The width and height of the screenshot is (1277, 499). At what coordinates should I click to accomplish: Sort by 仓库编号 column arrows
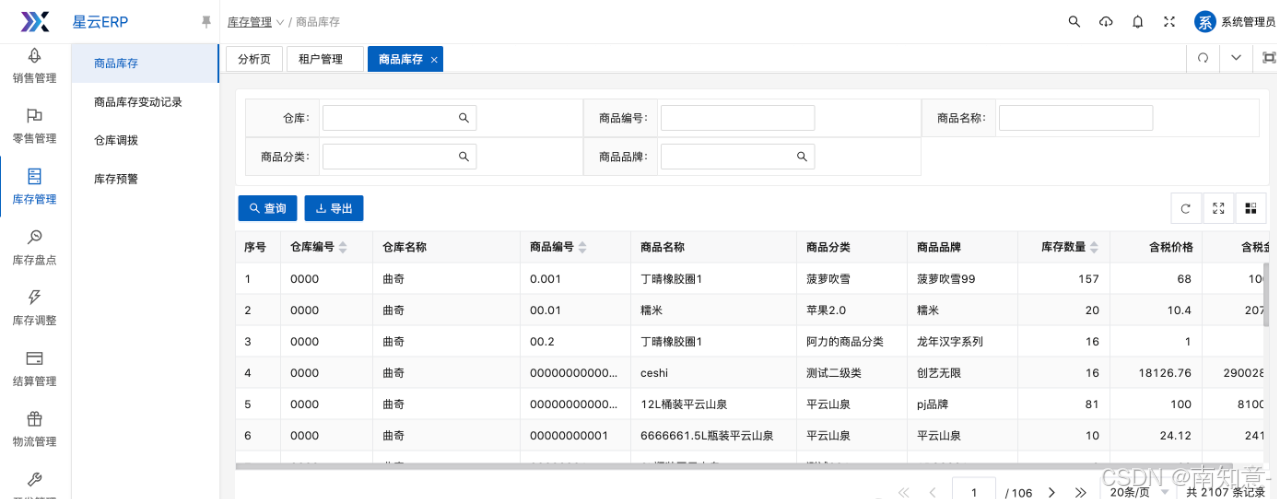343,247
